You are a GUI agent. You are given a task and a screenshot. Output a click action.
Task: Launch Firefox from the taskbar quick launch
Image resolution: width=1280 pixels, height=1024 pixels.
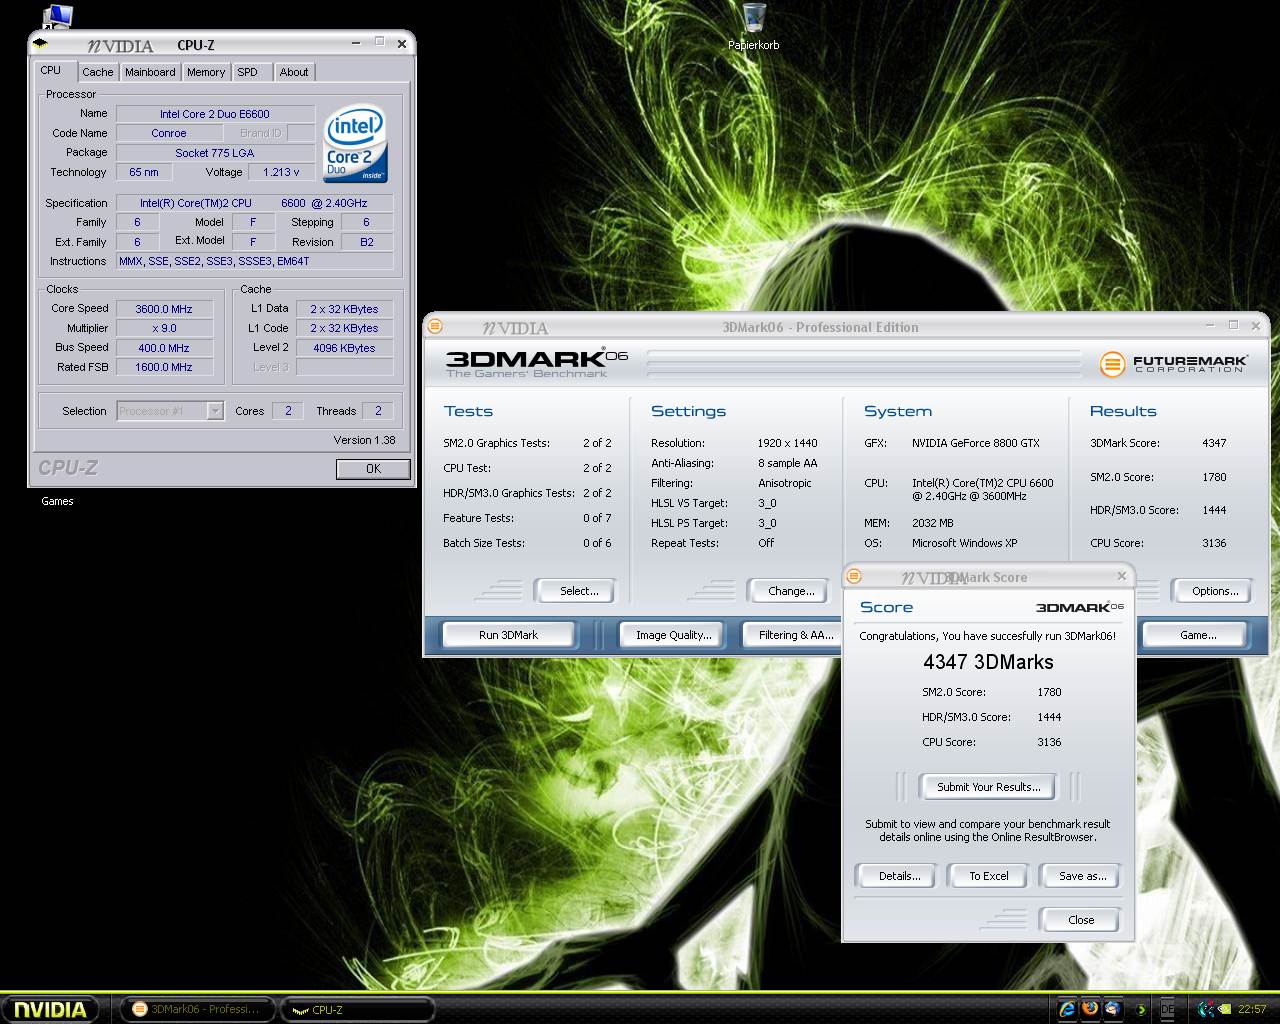pos(1090,1009)
